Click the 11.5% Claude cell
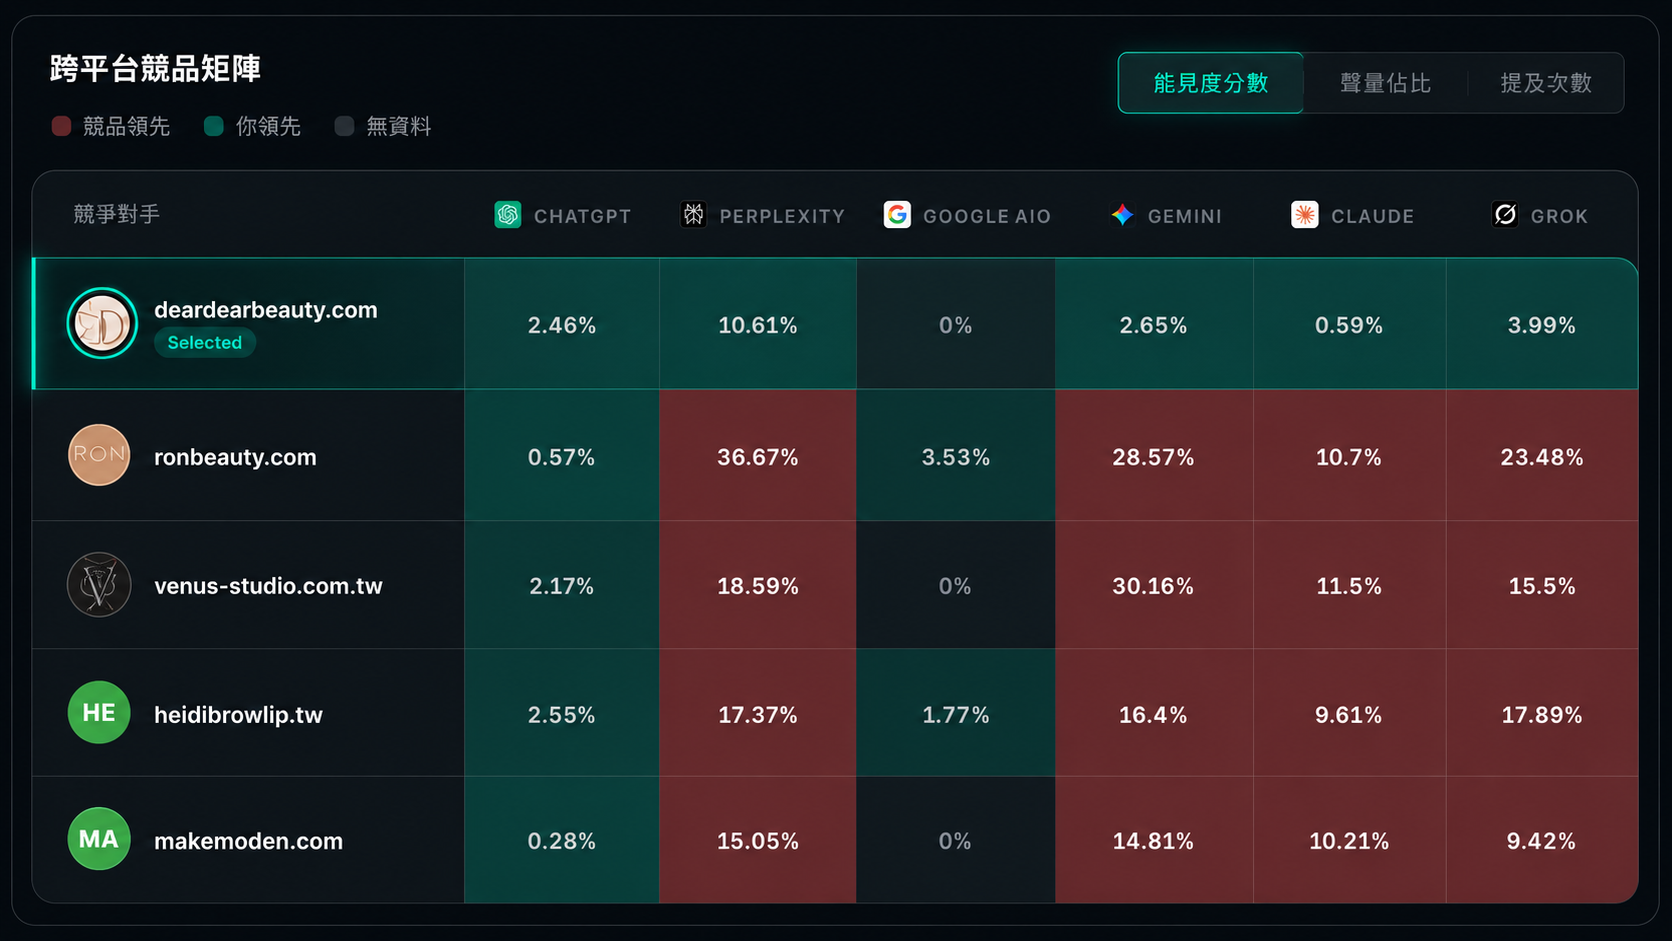The width and height of the screenshot is (1672, 941). click(1349, 585)
